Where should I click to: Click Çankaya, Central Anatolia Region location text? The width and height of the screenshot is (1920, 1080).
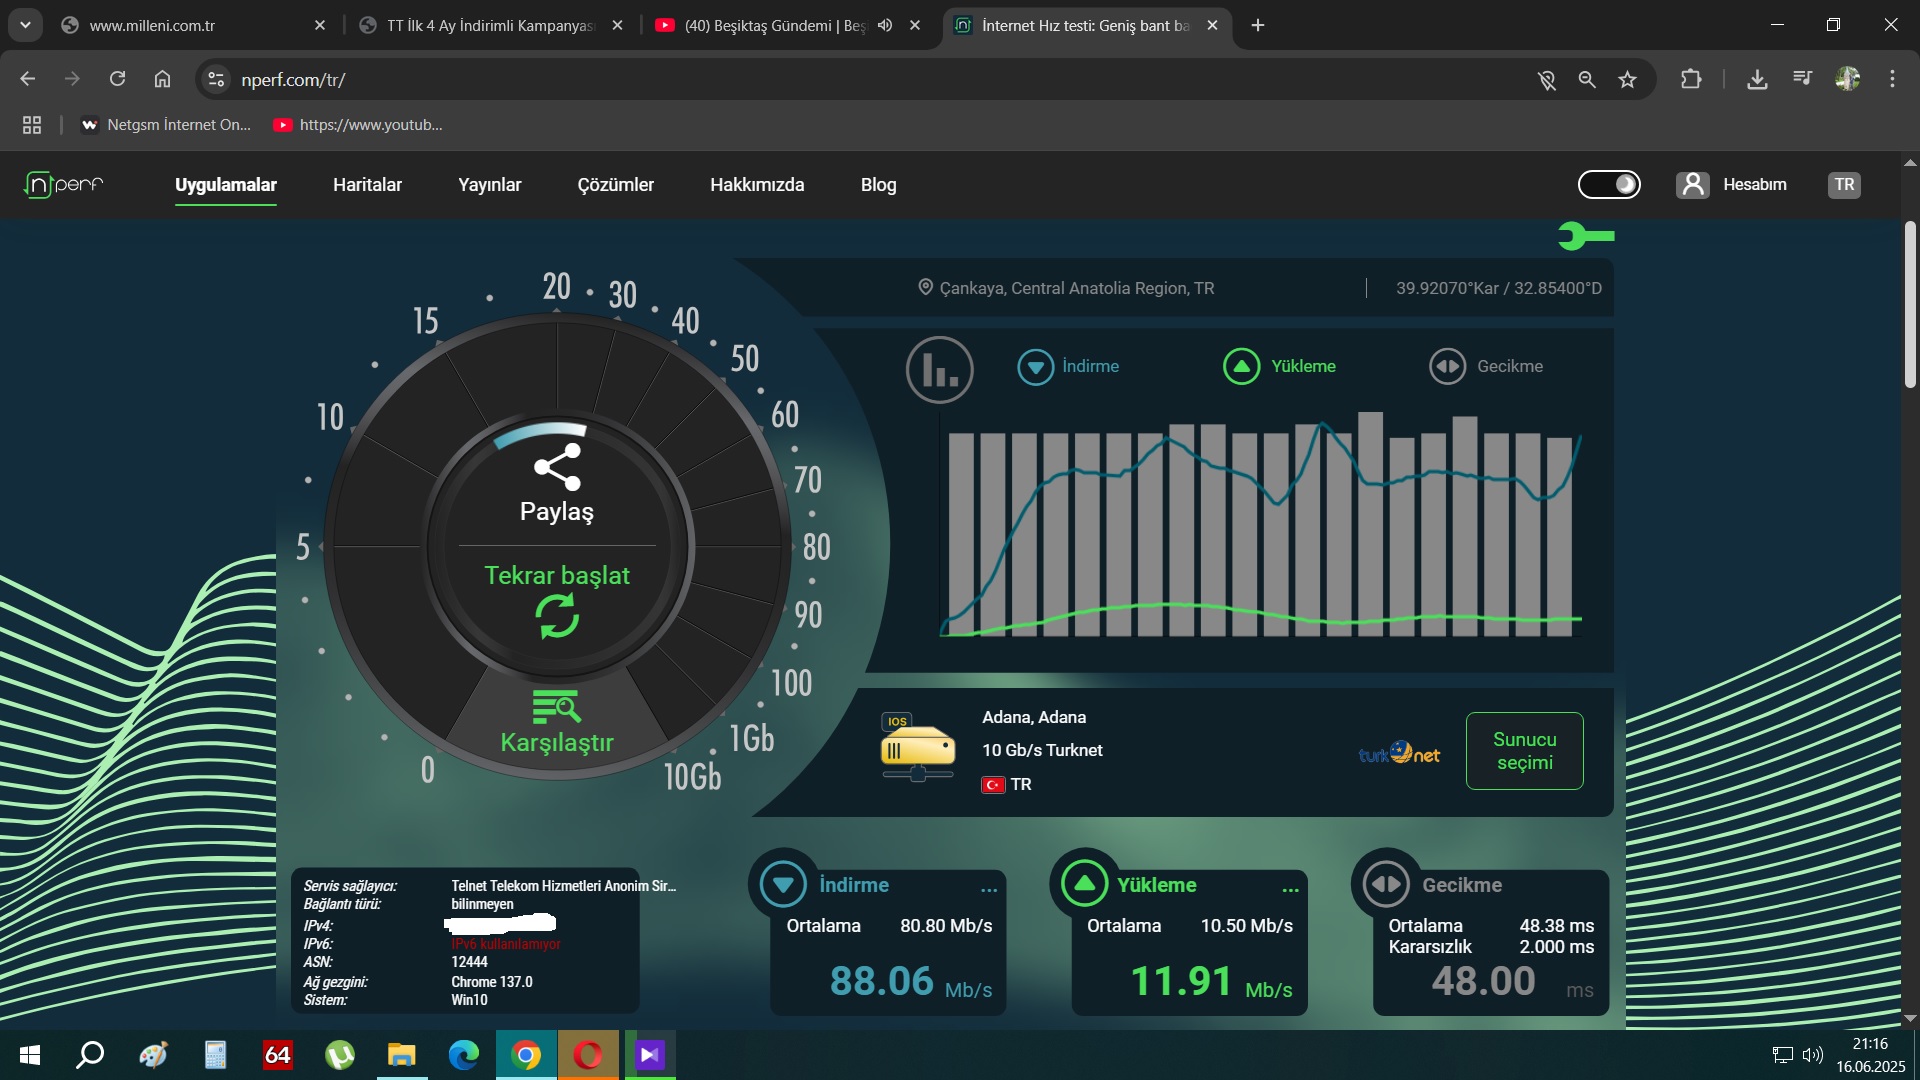(x=1076, y=288)
